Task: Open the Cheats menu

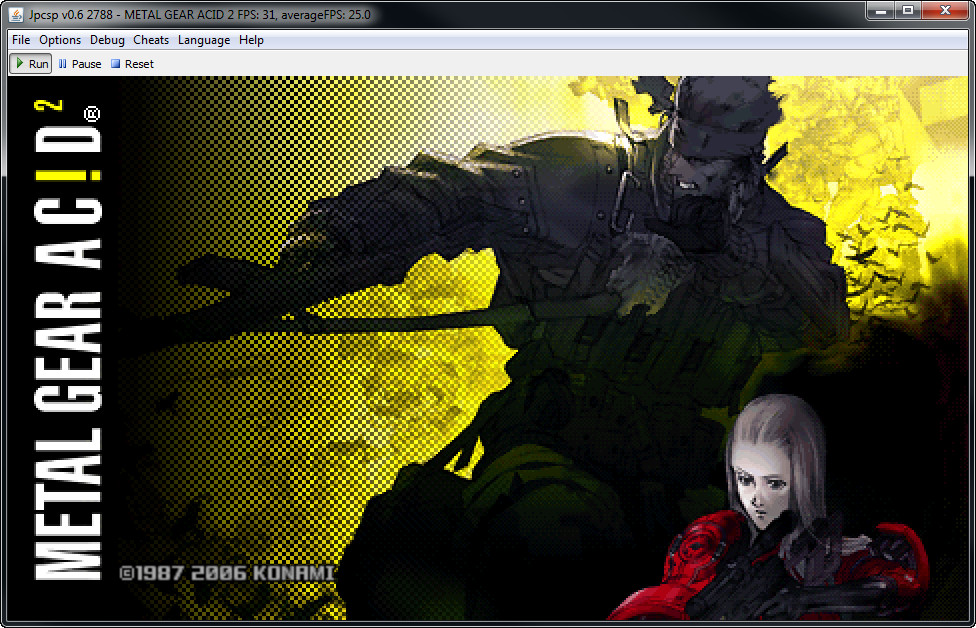Action: [151, 40]
